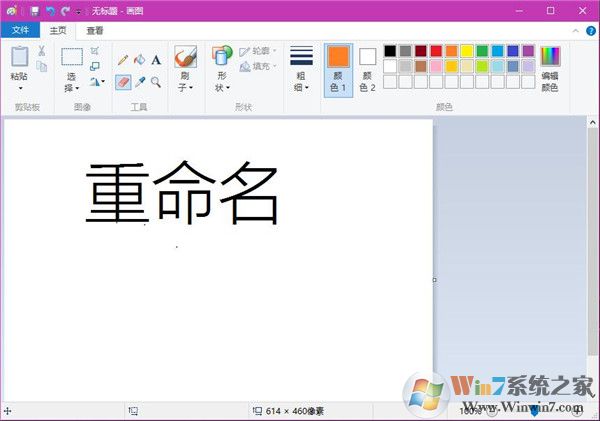Switch to the 主页 Home tab

pyautogui.click(x=58, y=30)
